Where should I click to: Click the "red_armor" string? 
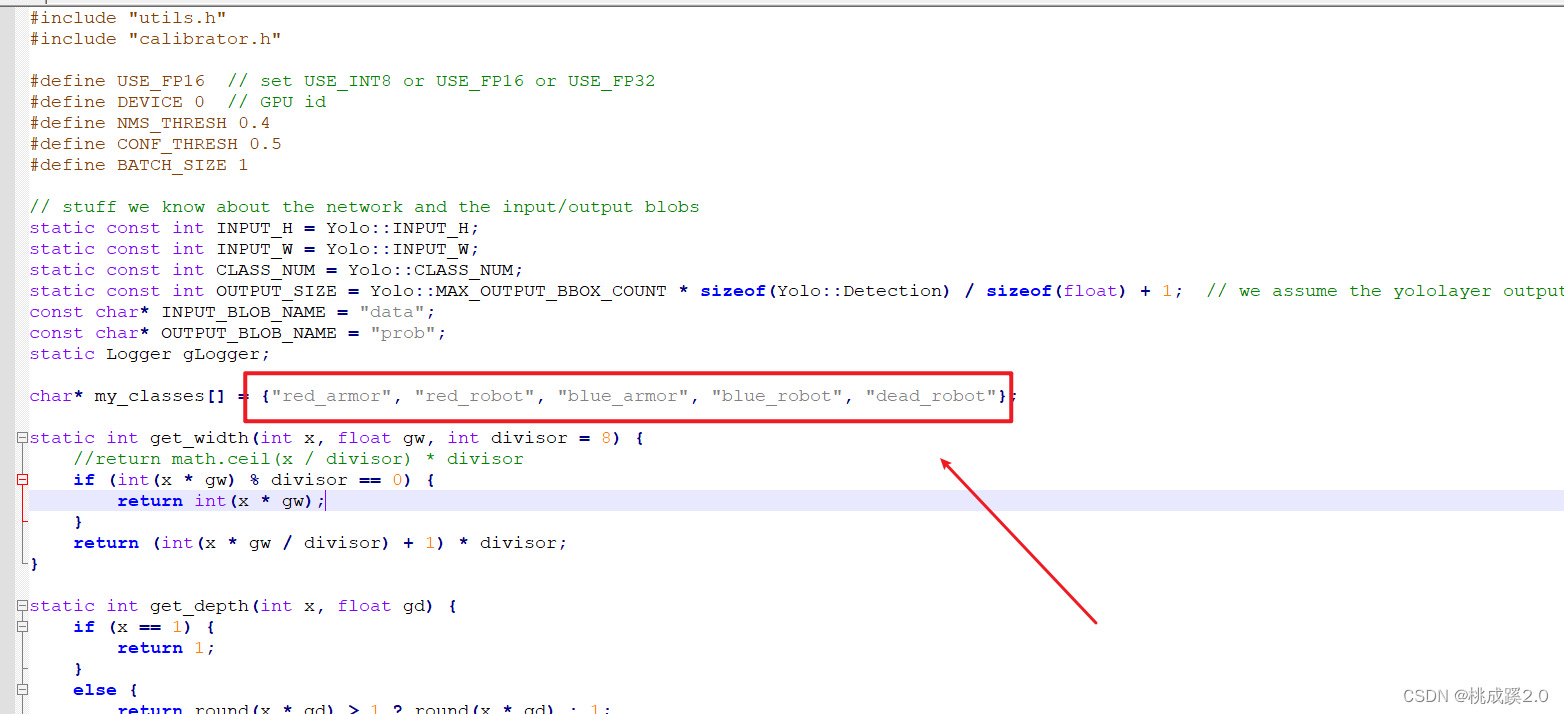tap(332, 396)
